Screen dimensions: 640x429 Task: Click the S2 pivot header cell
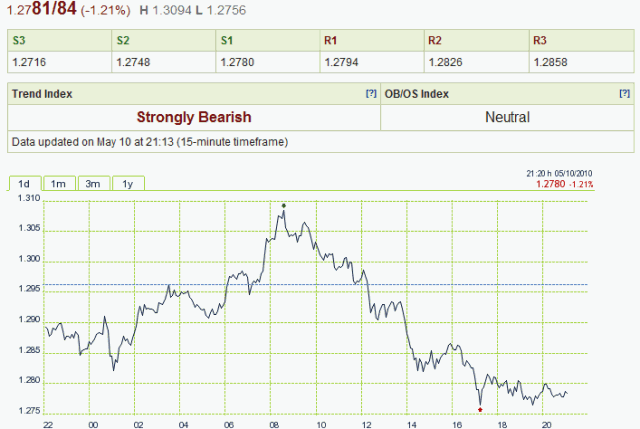[x=162, y=41]
